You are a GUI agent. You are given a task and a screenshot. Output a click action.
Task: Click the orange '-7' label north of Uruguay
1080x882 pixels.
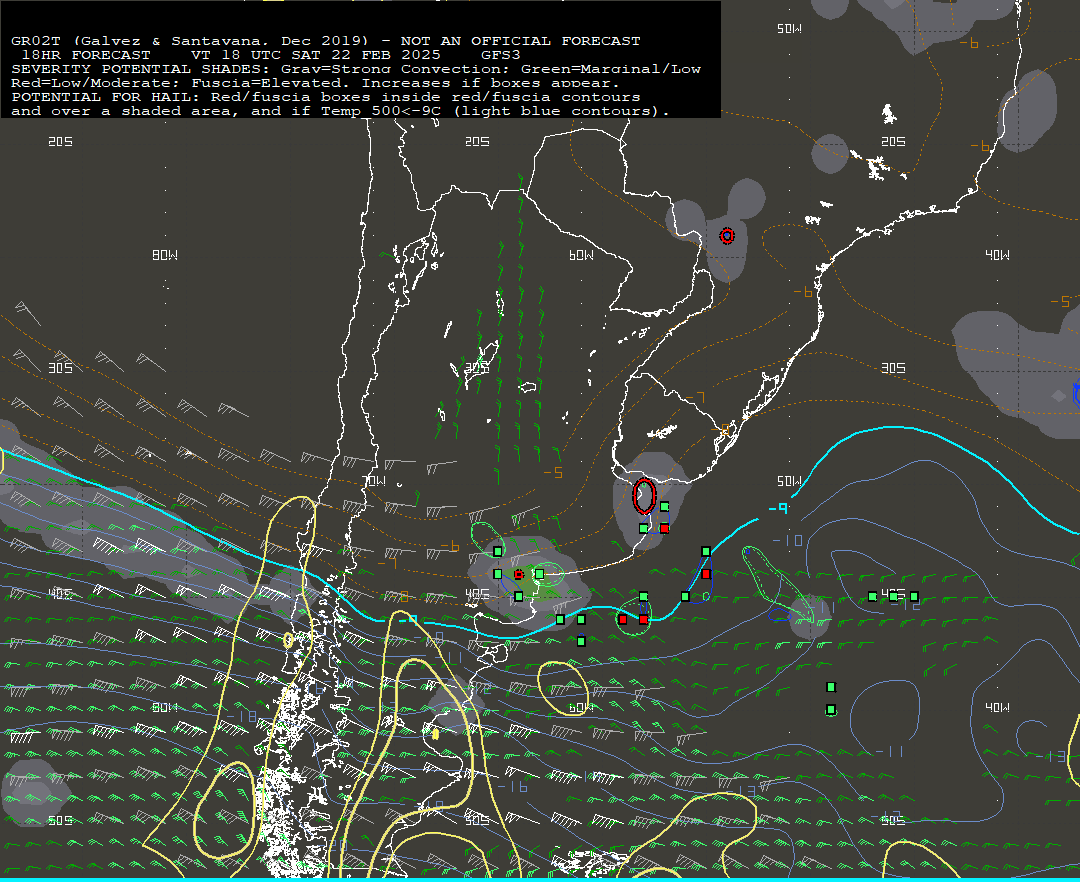point(694,398)
